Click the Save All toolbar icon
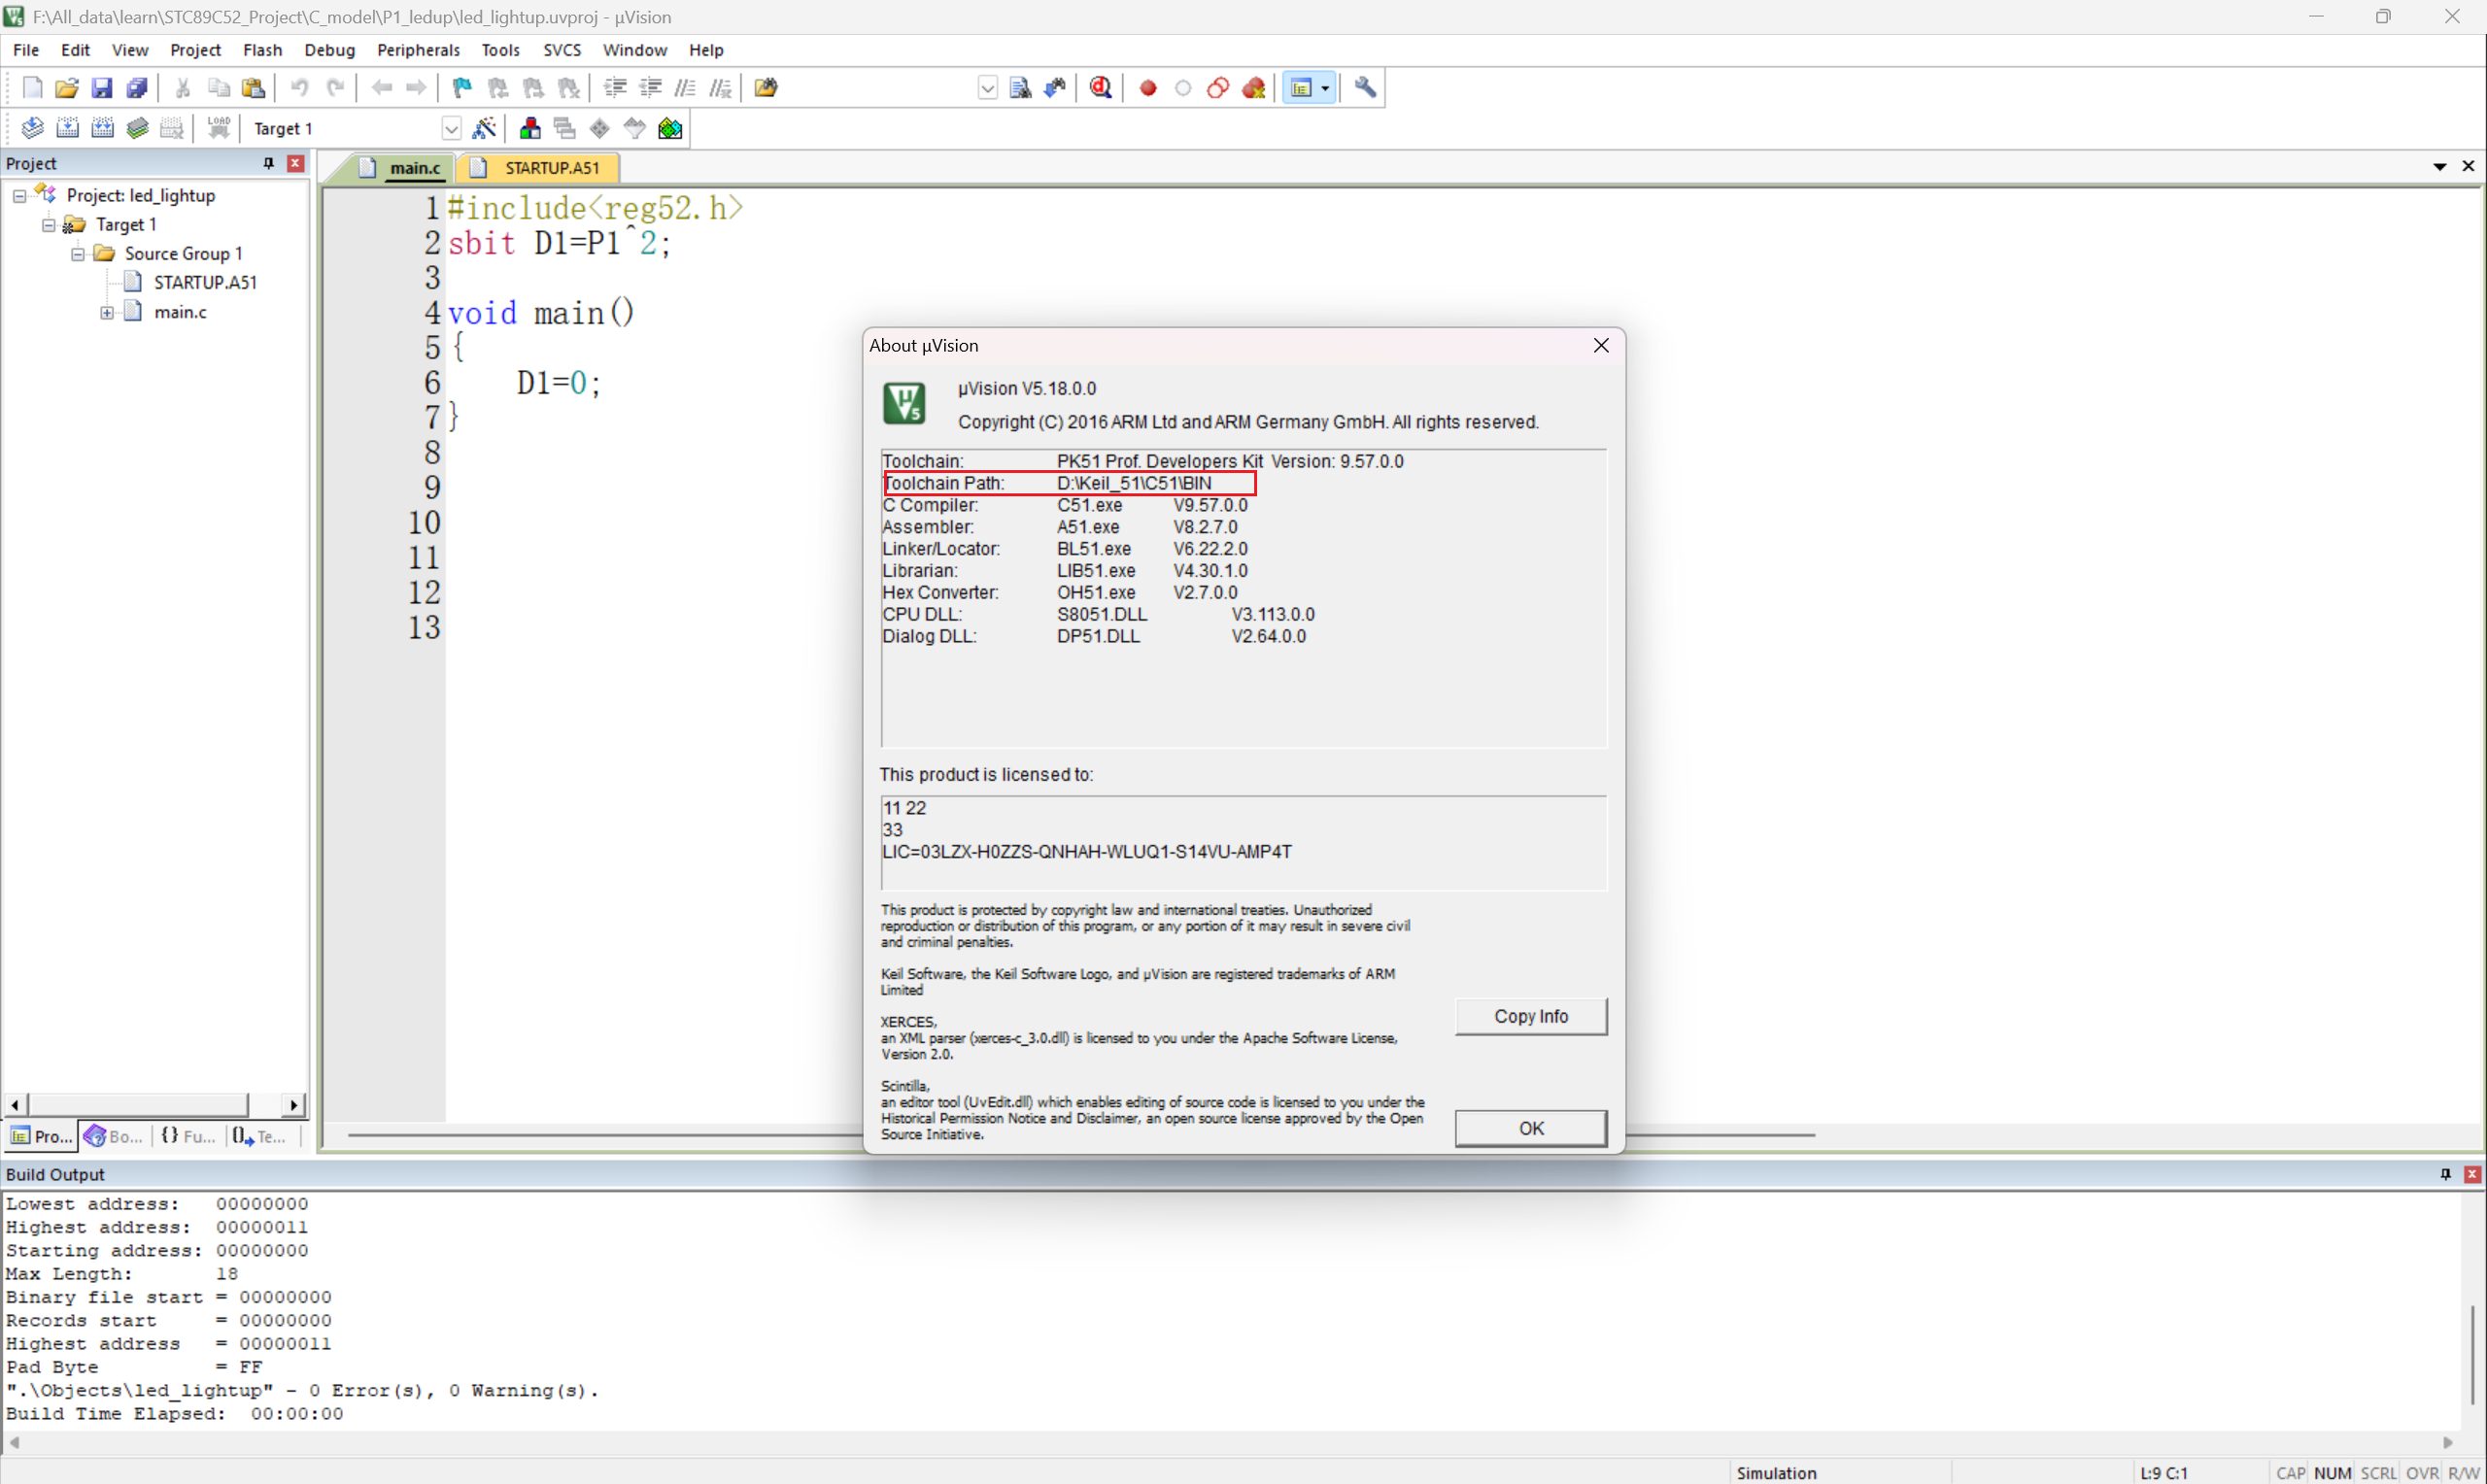The image size is (2487, 1484). click(137, 88)
